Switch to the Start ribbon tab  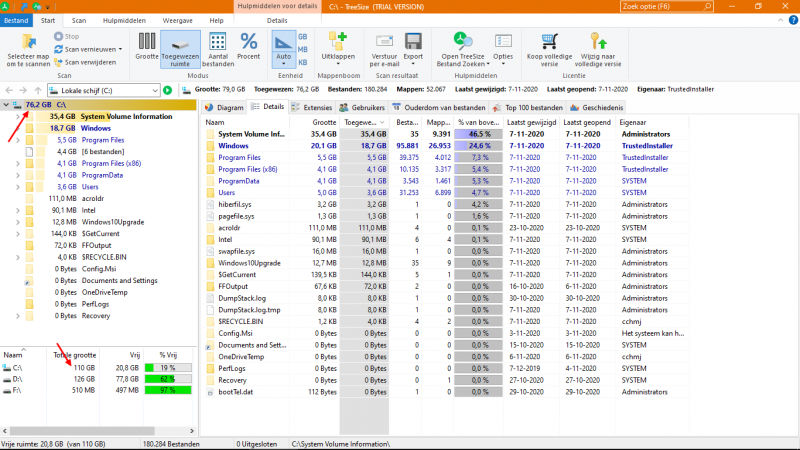tap(48, 20)
